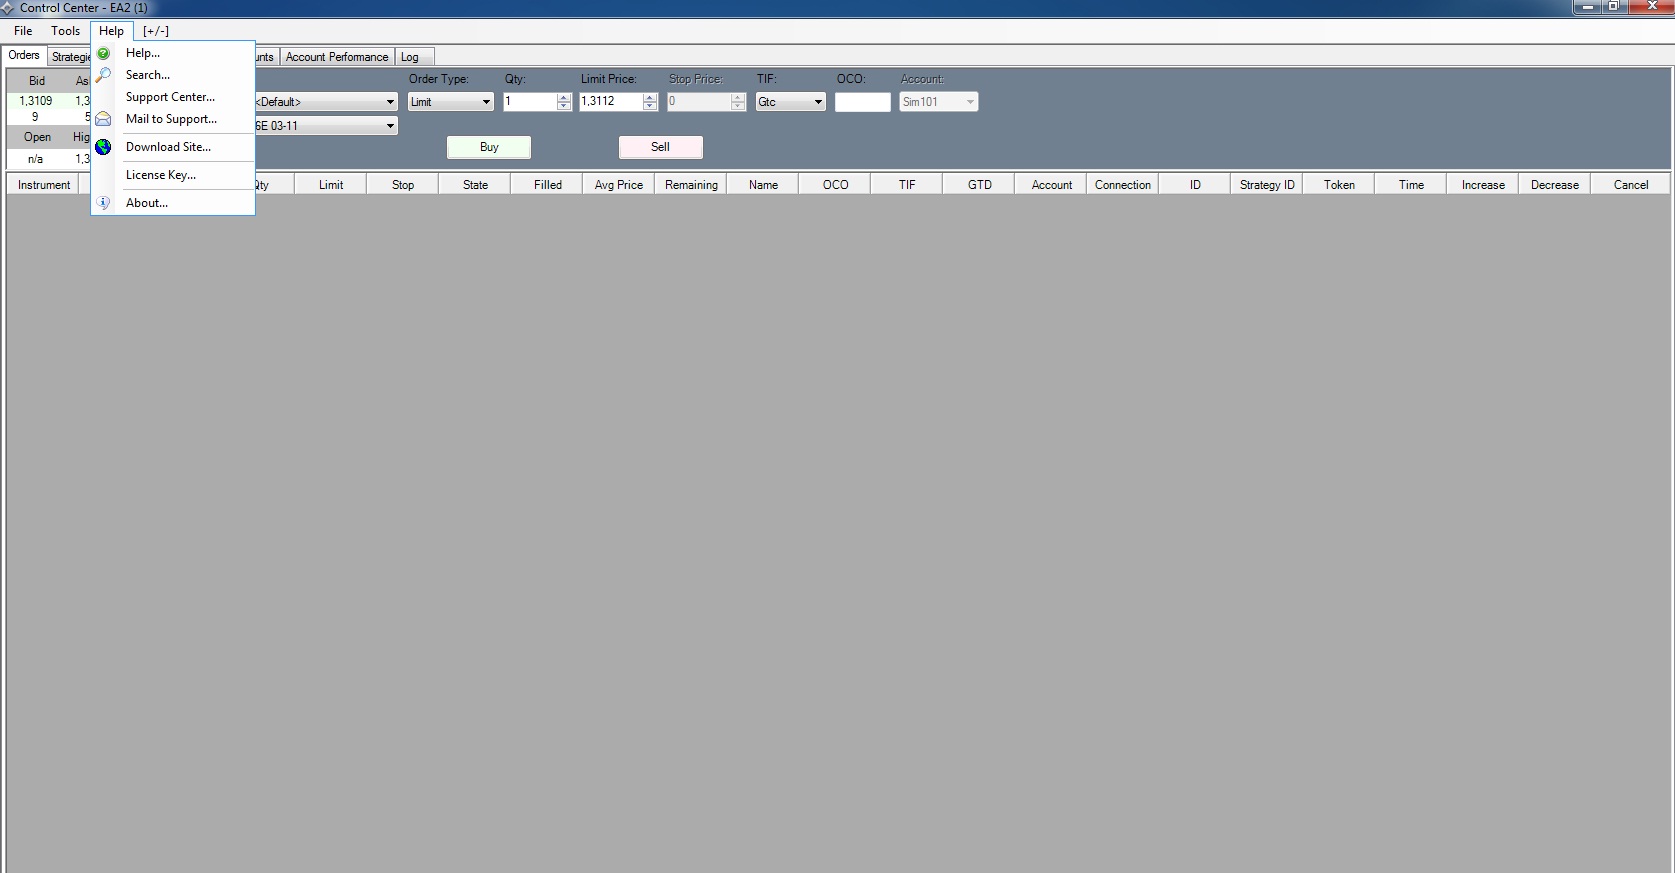Screen dimensions: 1675x873
Task: Click the Remaining column header
Action: [x=691, y=185]
